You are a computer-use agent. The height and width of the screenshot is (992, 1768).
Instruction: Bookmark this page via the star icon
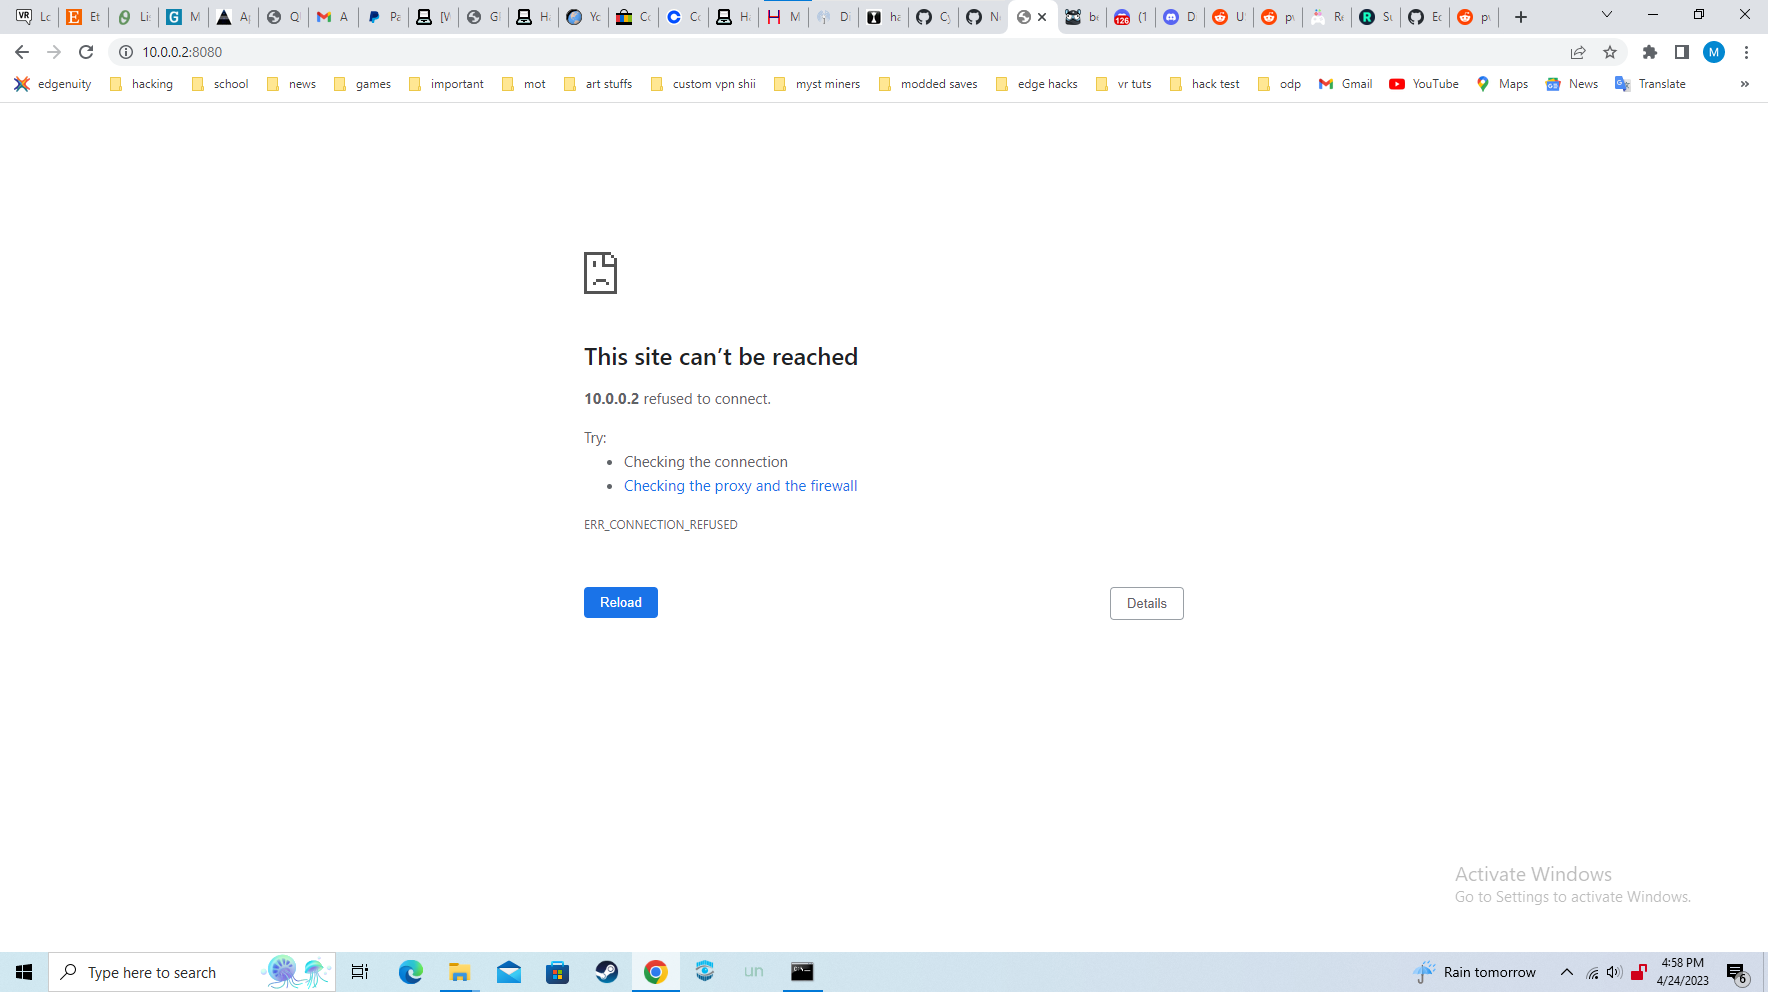(x=1610, y=52)
